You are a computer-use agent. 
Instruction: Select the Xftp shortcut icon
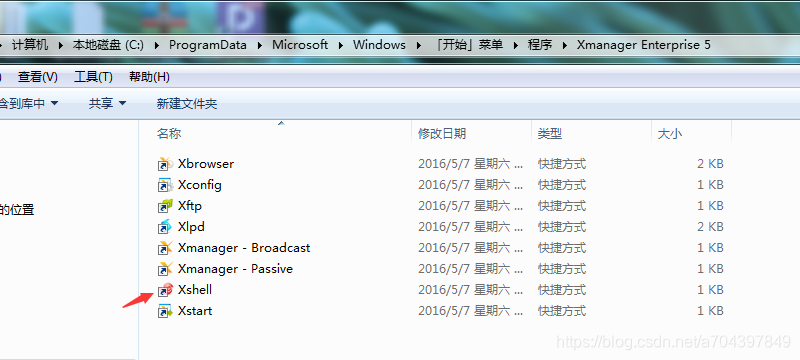(165, 206)
